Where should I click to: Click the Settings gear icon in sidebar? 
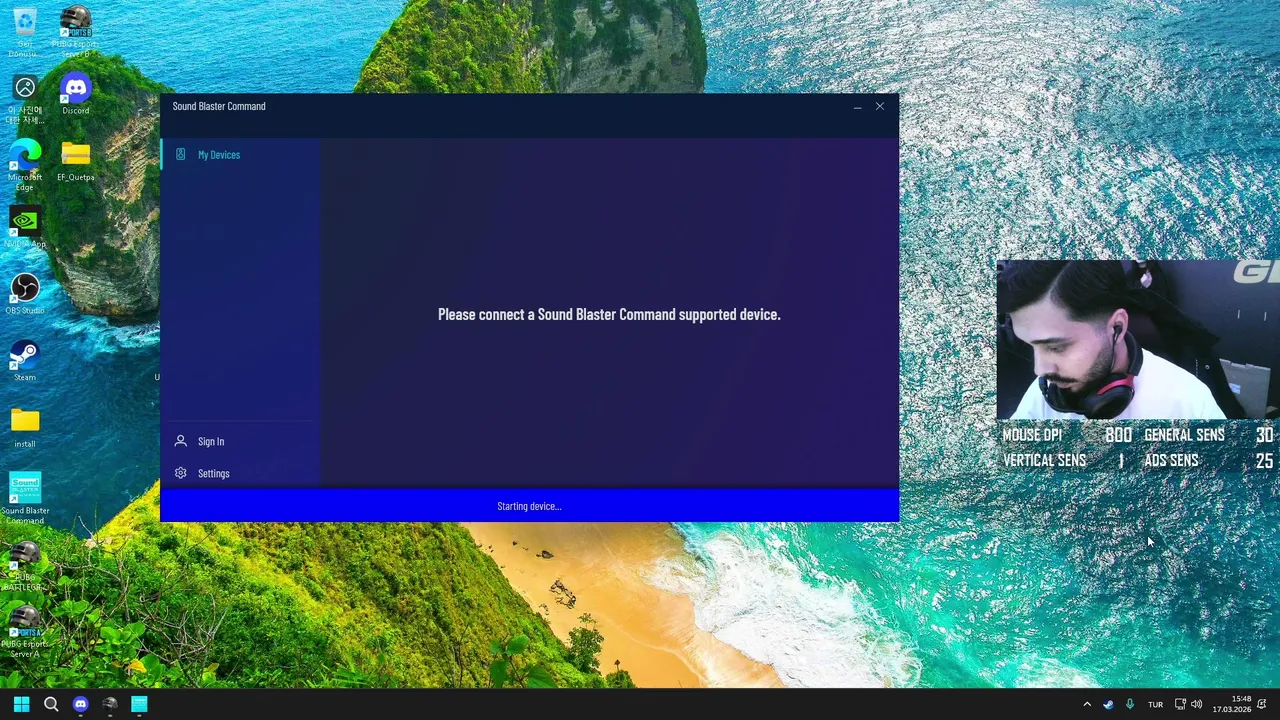[181, 473]
